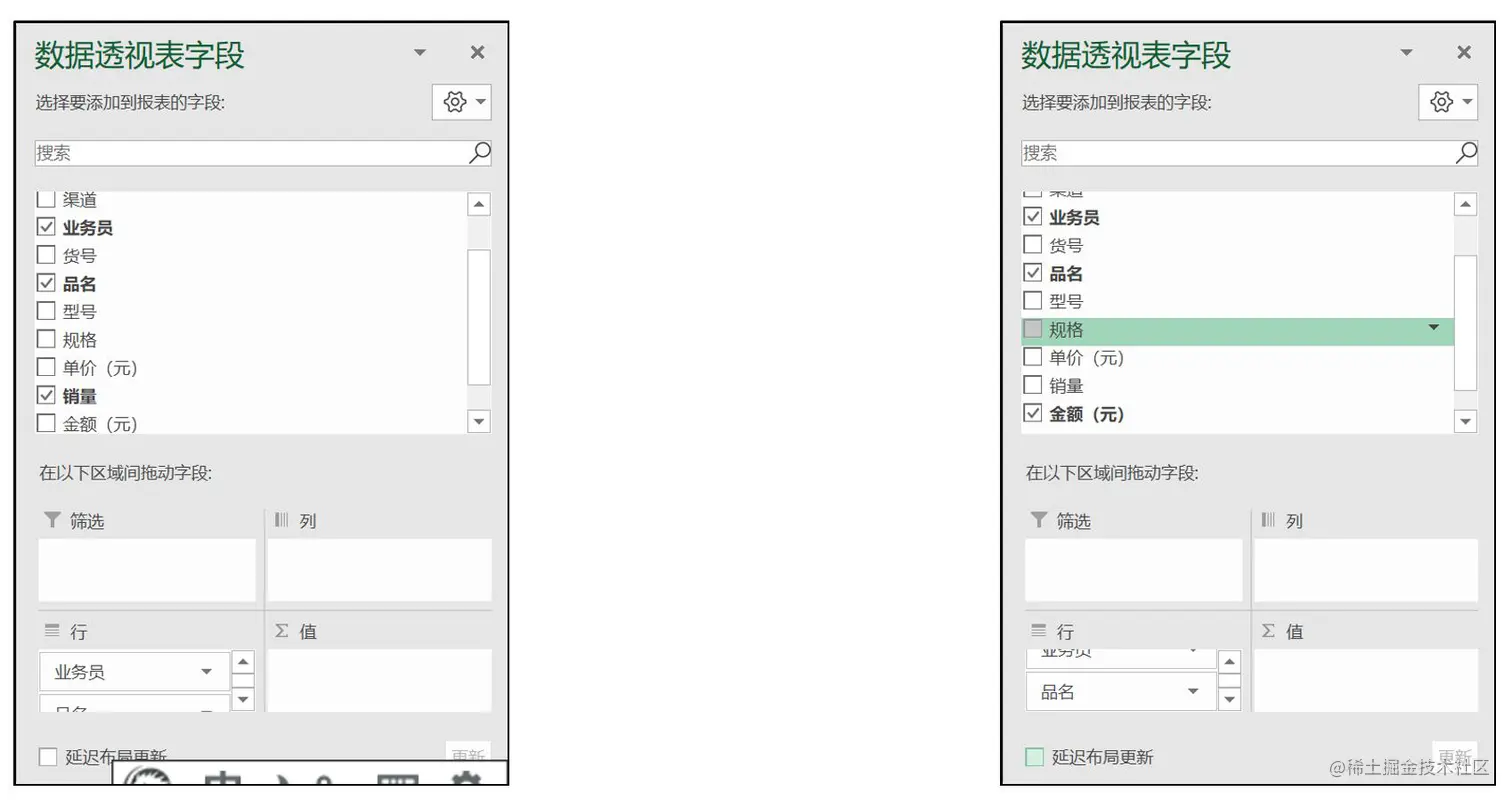The height and width of the screenshot is (800, 1512).
Task: Open the gear tools menu in right panel
Action: point(1447,102)
